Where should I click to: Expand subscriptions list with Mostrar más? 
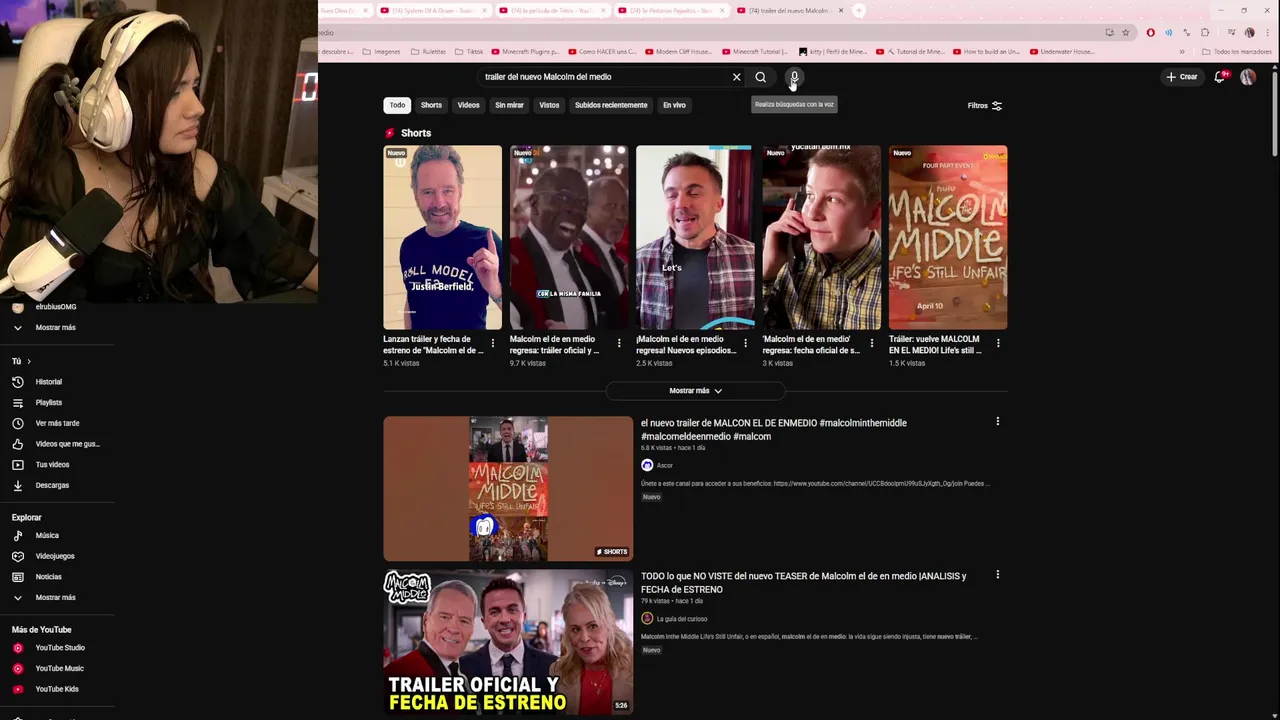(x=55, y=328)
